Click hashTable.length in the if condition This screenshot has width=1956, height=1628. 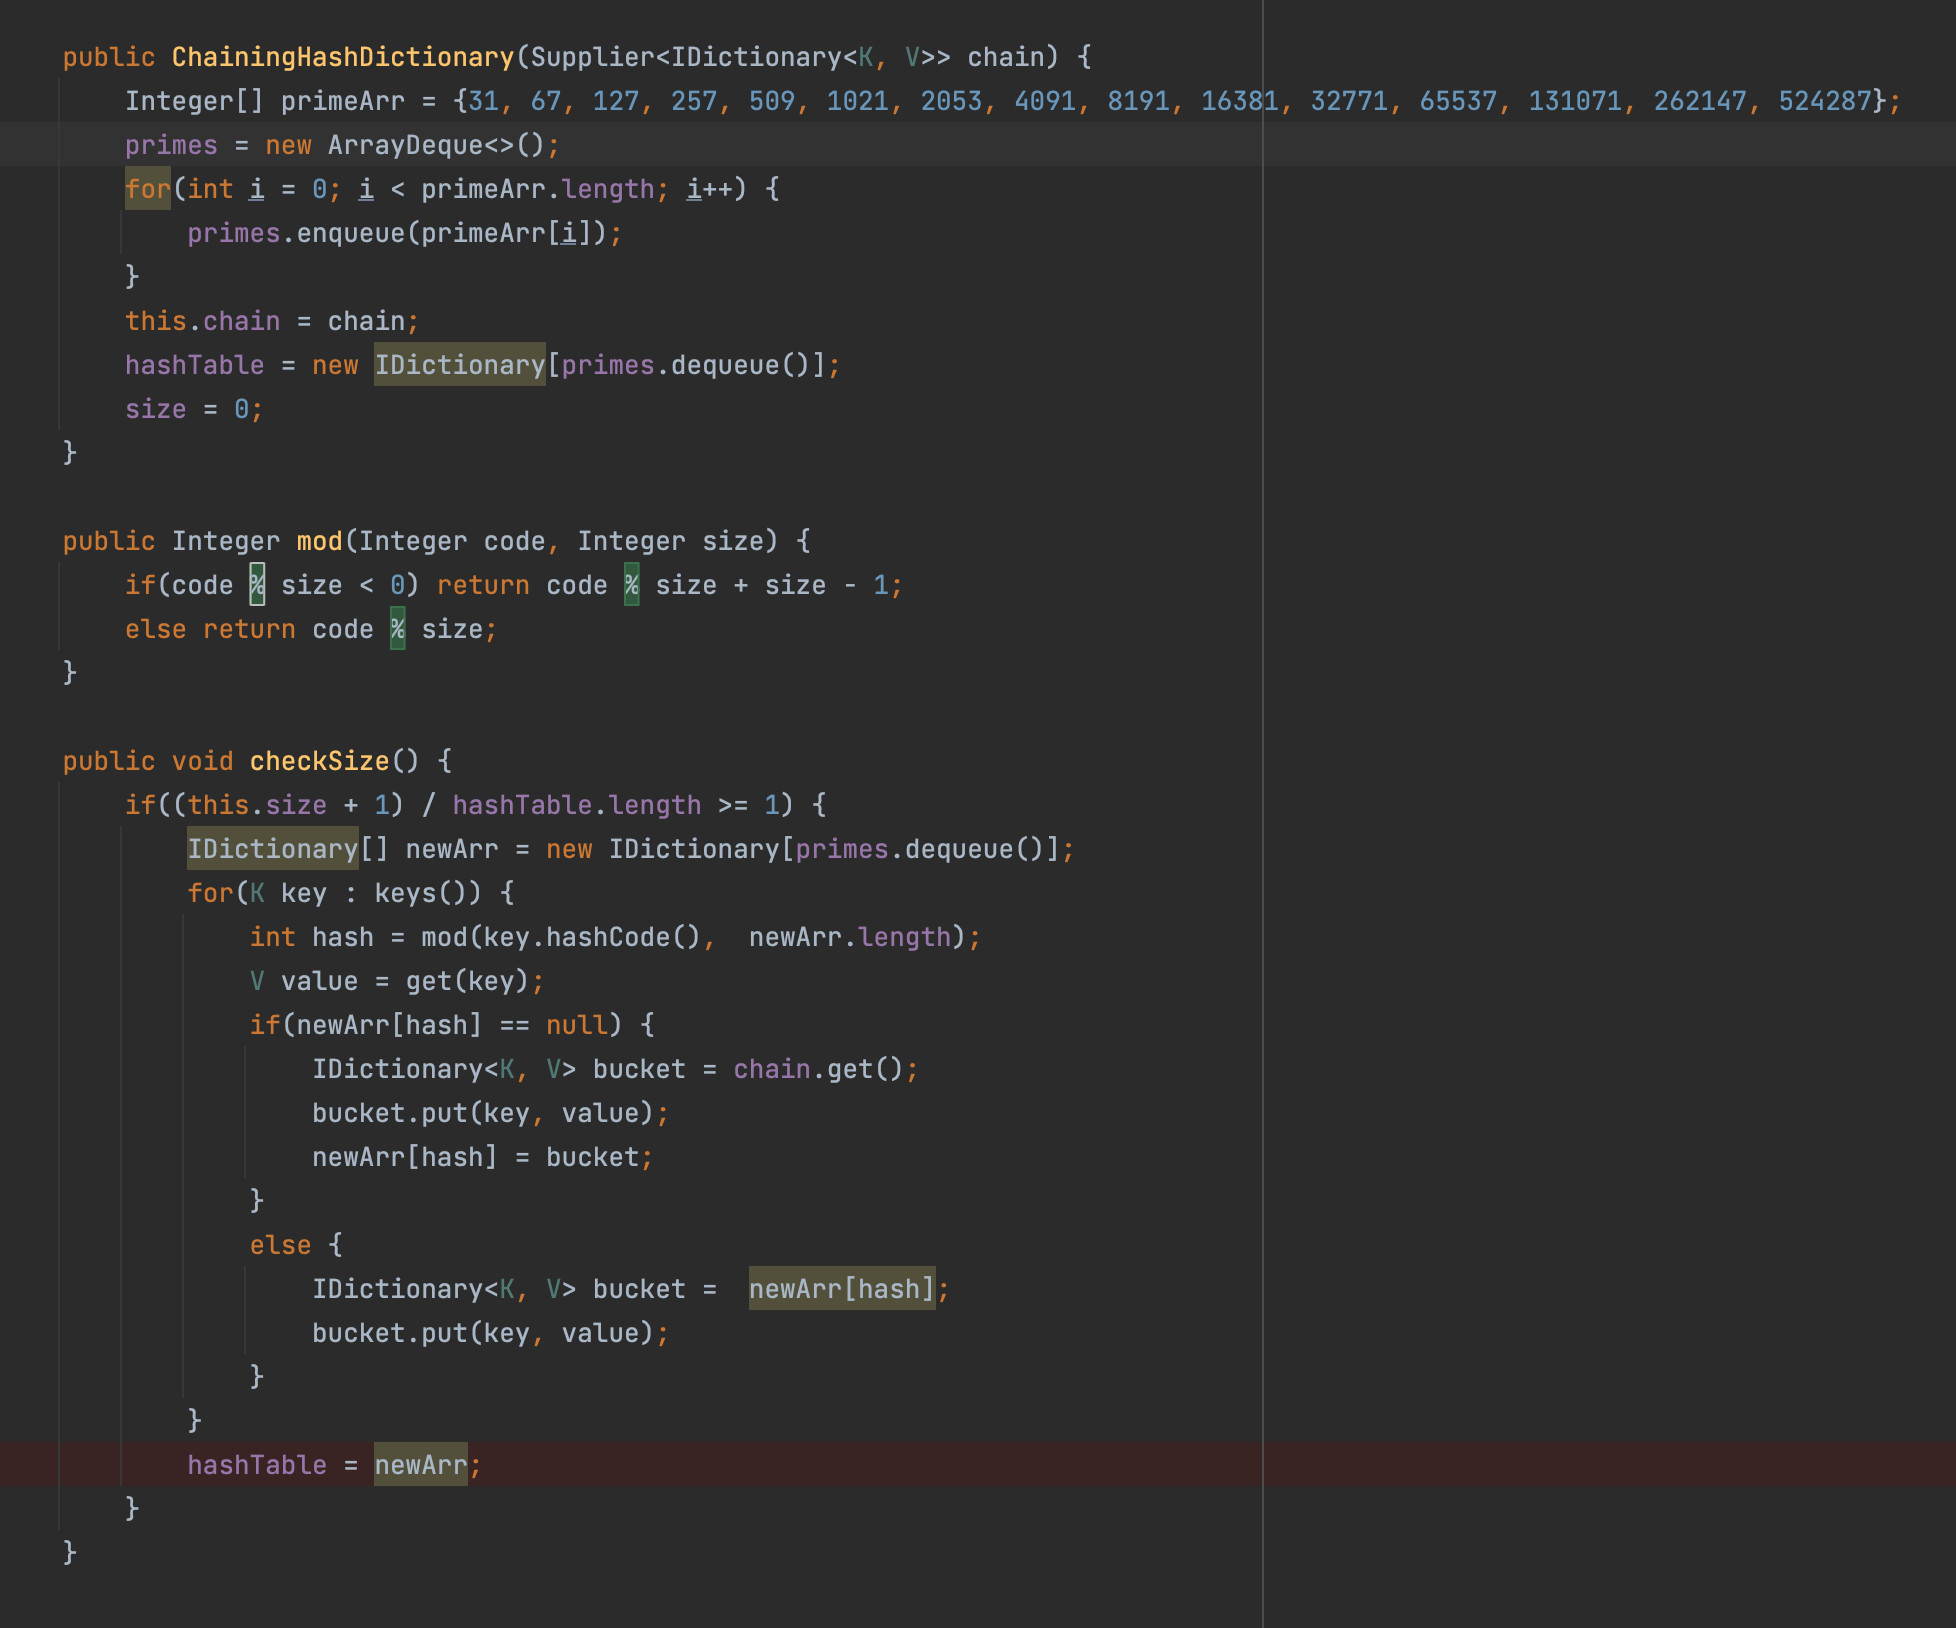click(x=576, y=805)
